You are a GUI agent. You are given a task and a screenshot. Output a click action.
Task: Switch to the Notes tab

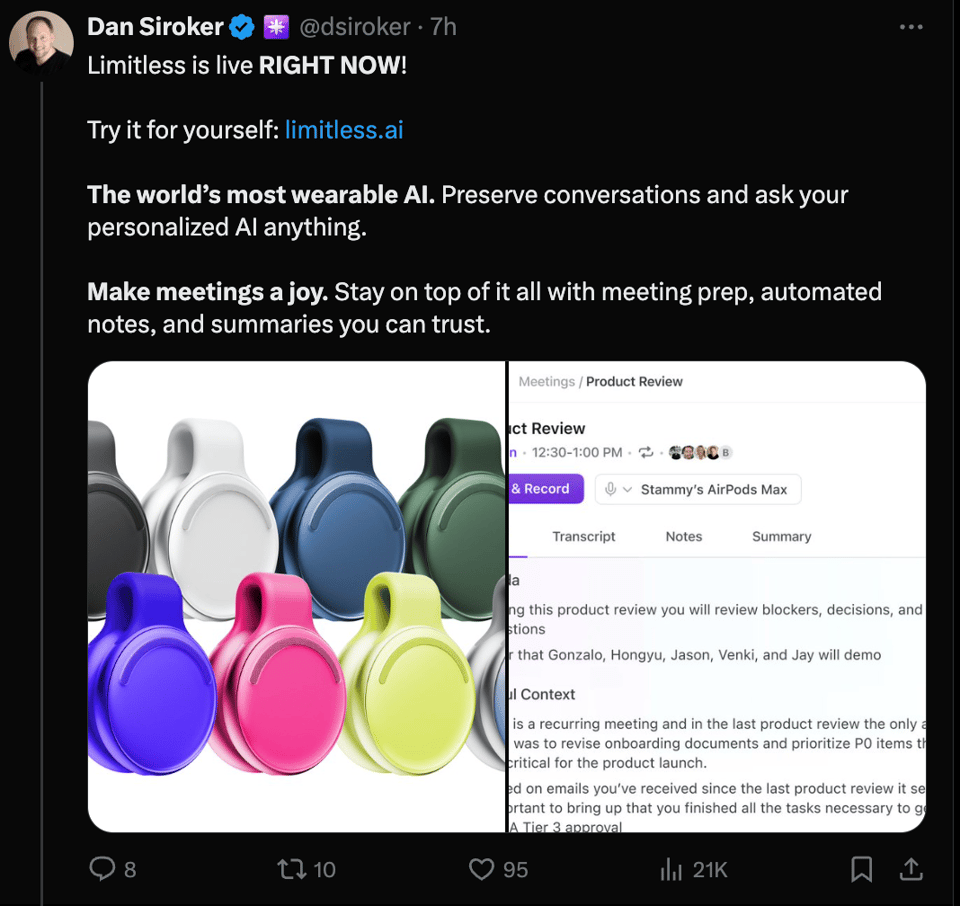684,537
